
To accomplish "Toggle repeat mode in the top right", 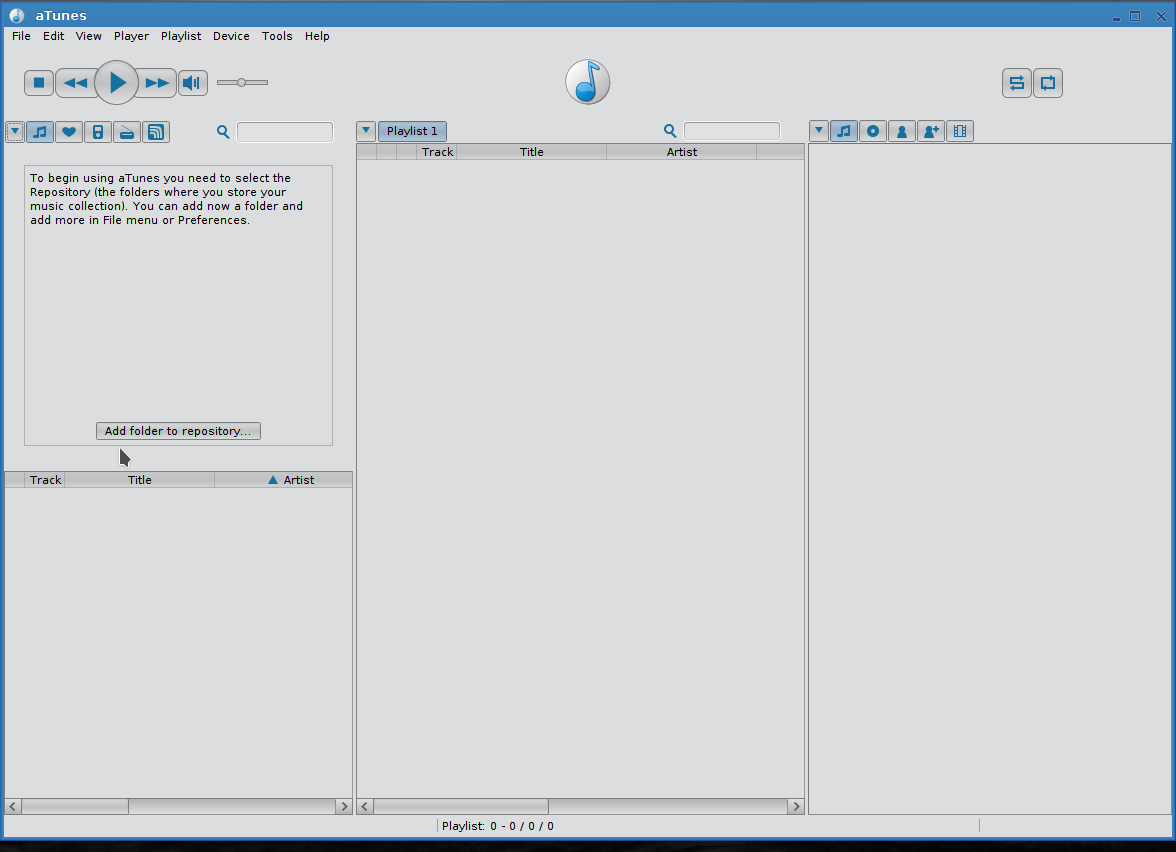I will (x=1048, y=82).
